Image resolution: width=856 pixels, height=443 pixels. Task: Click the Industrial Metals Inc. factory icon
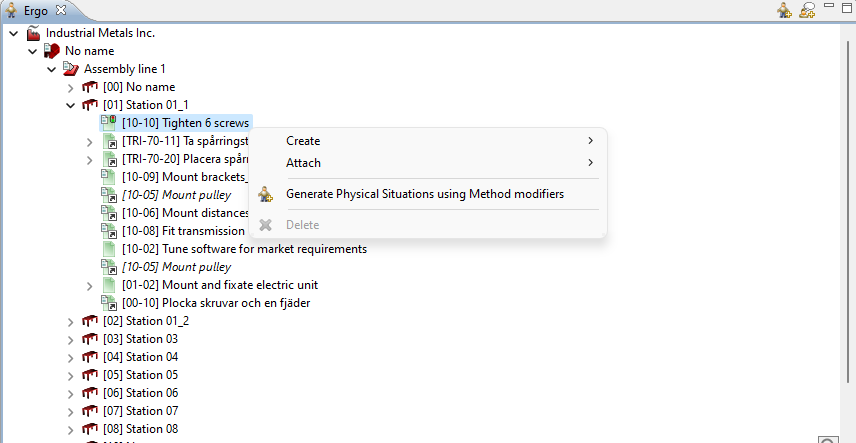33,33
